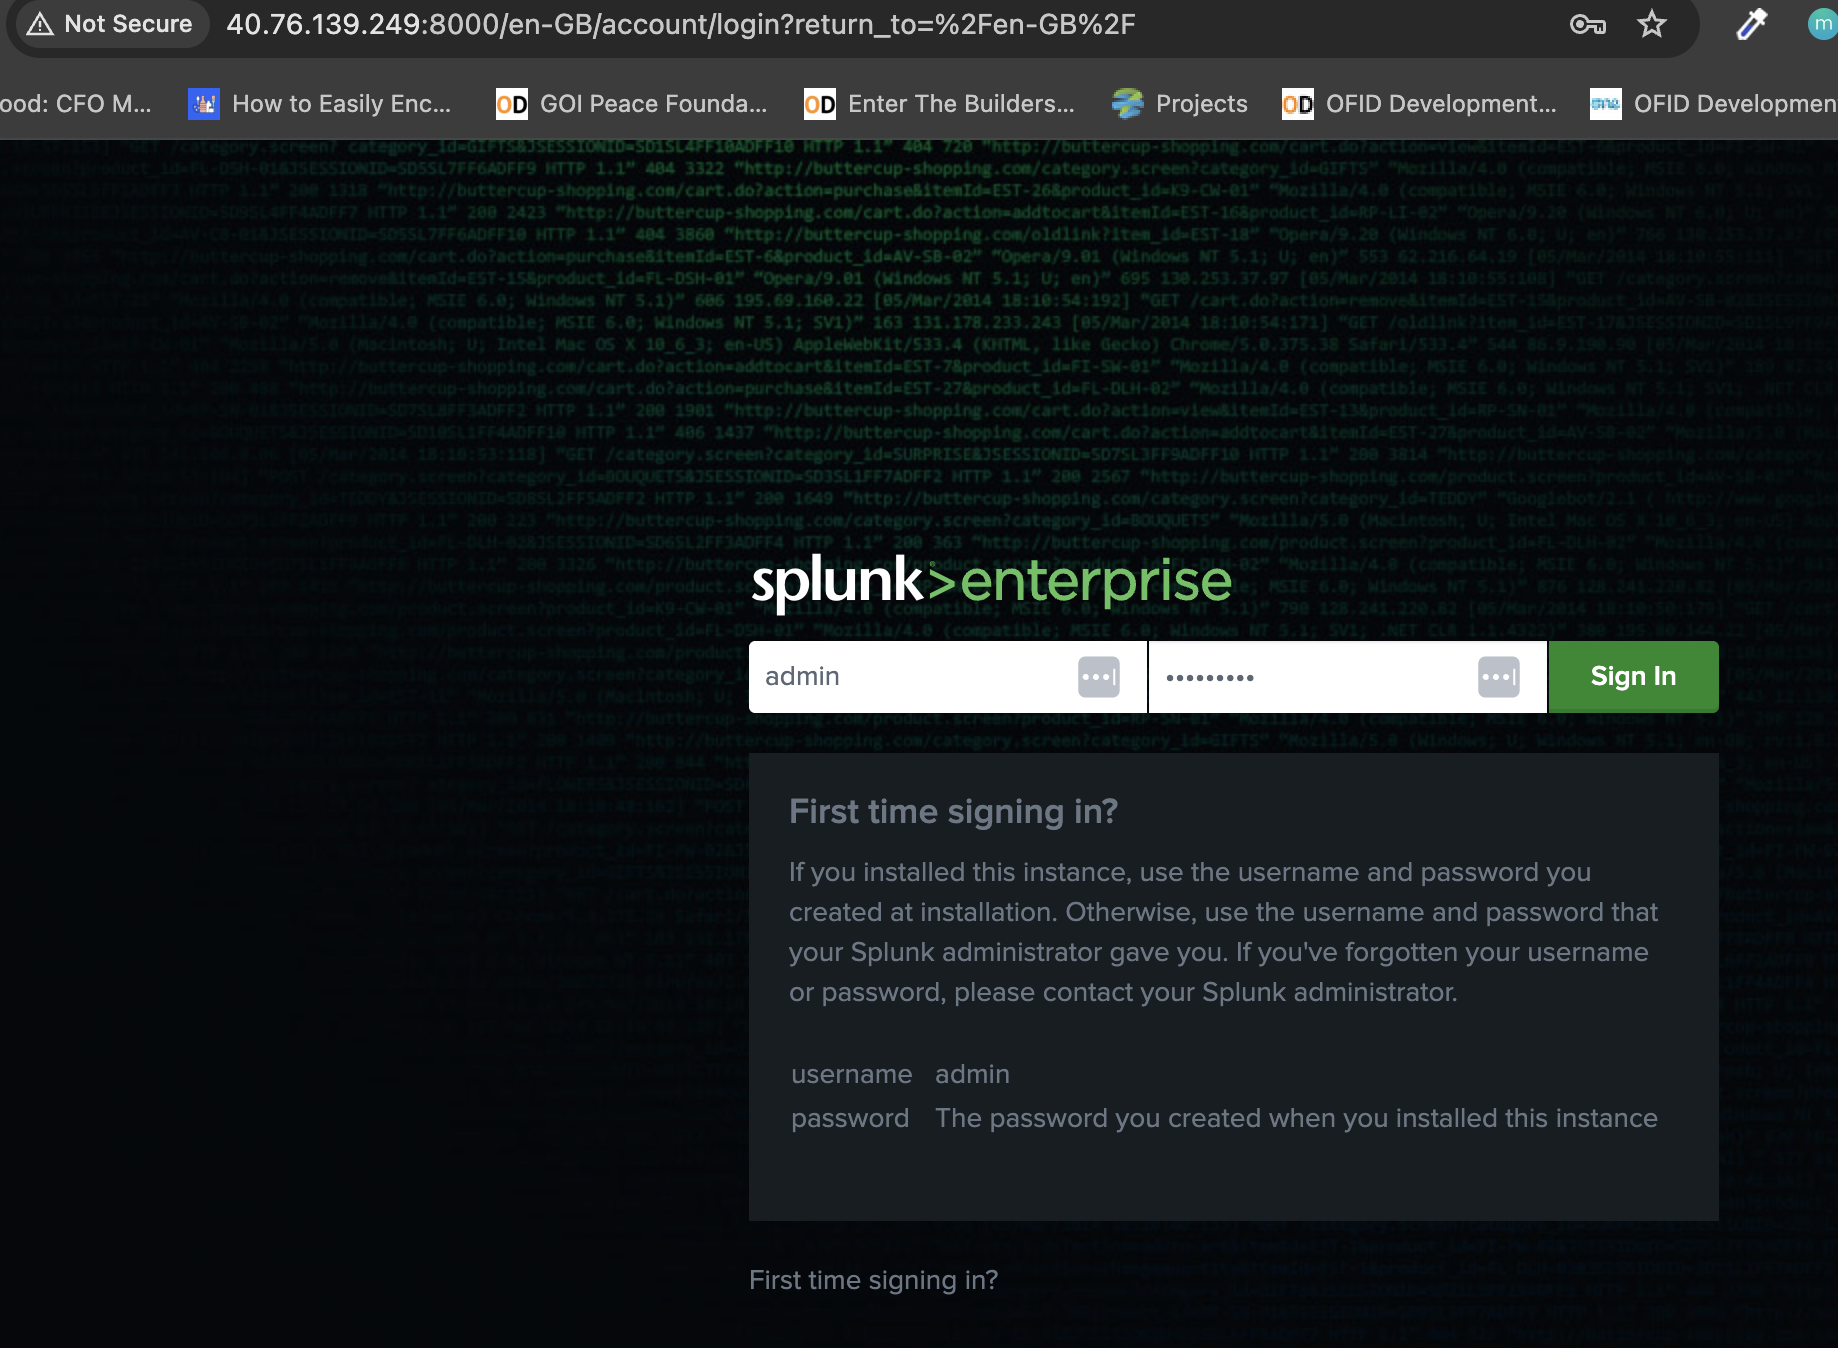Image resolution: width=1838 pixels, height=1348 pixels.
Task: Open the 'CFO M...' bookmark
Action: (76, 104)
